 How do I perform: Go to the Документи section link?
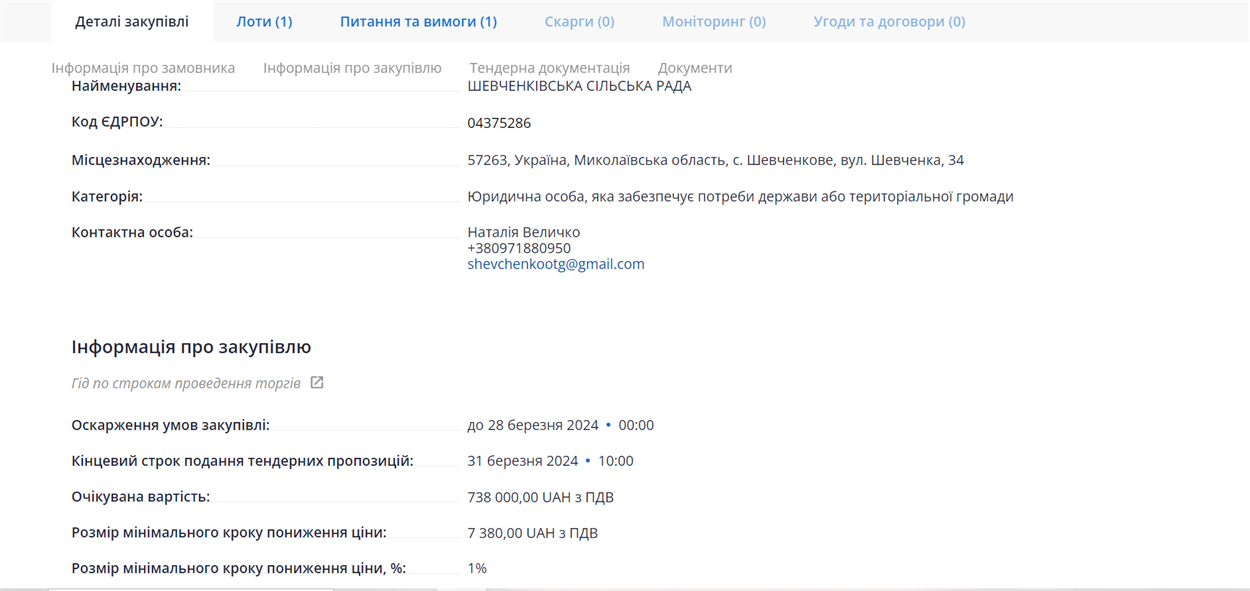click(694, 68)
